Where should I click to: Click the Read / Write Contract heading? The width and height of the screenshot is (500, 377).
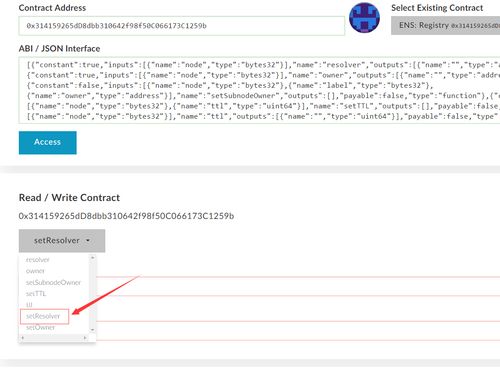[x=69, y=198]
